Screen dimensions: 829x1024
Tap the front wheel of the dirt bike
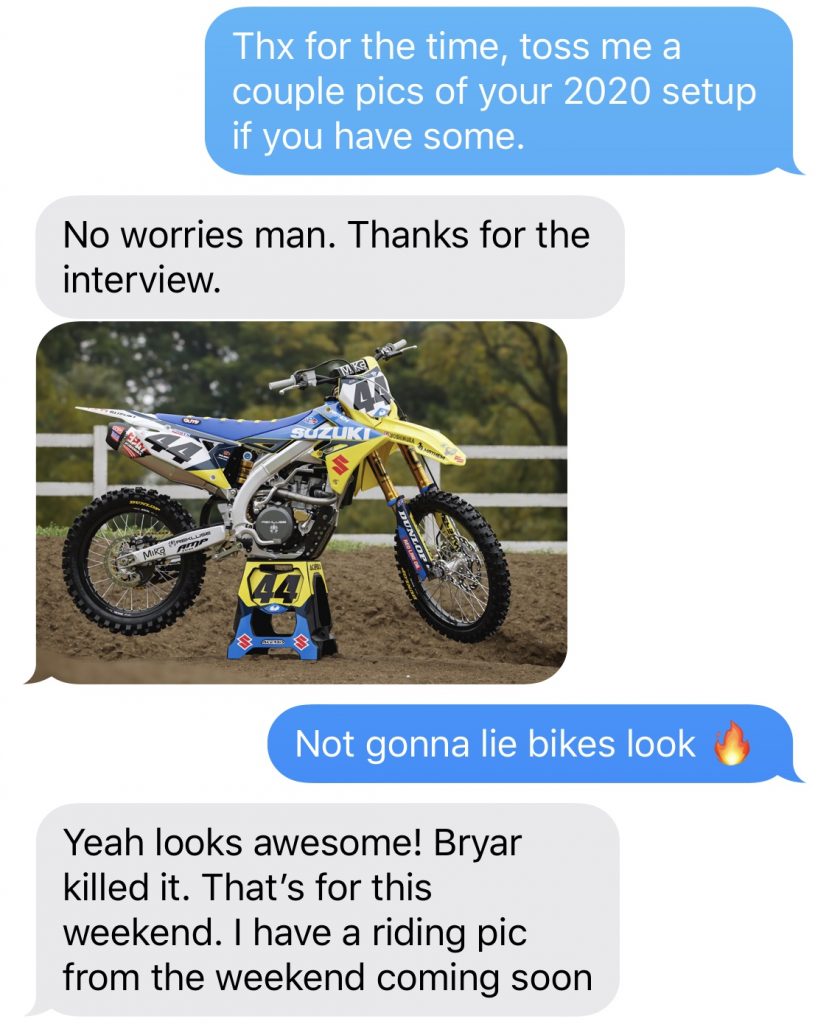coord(450,564)
